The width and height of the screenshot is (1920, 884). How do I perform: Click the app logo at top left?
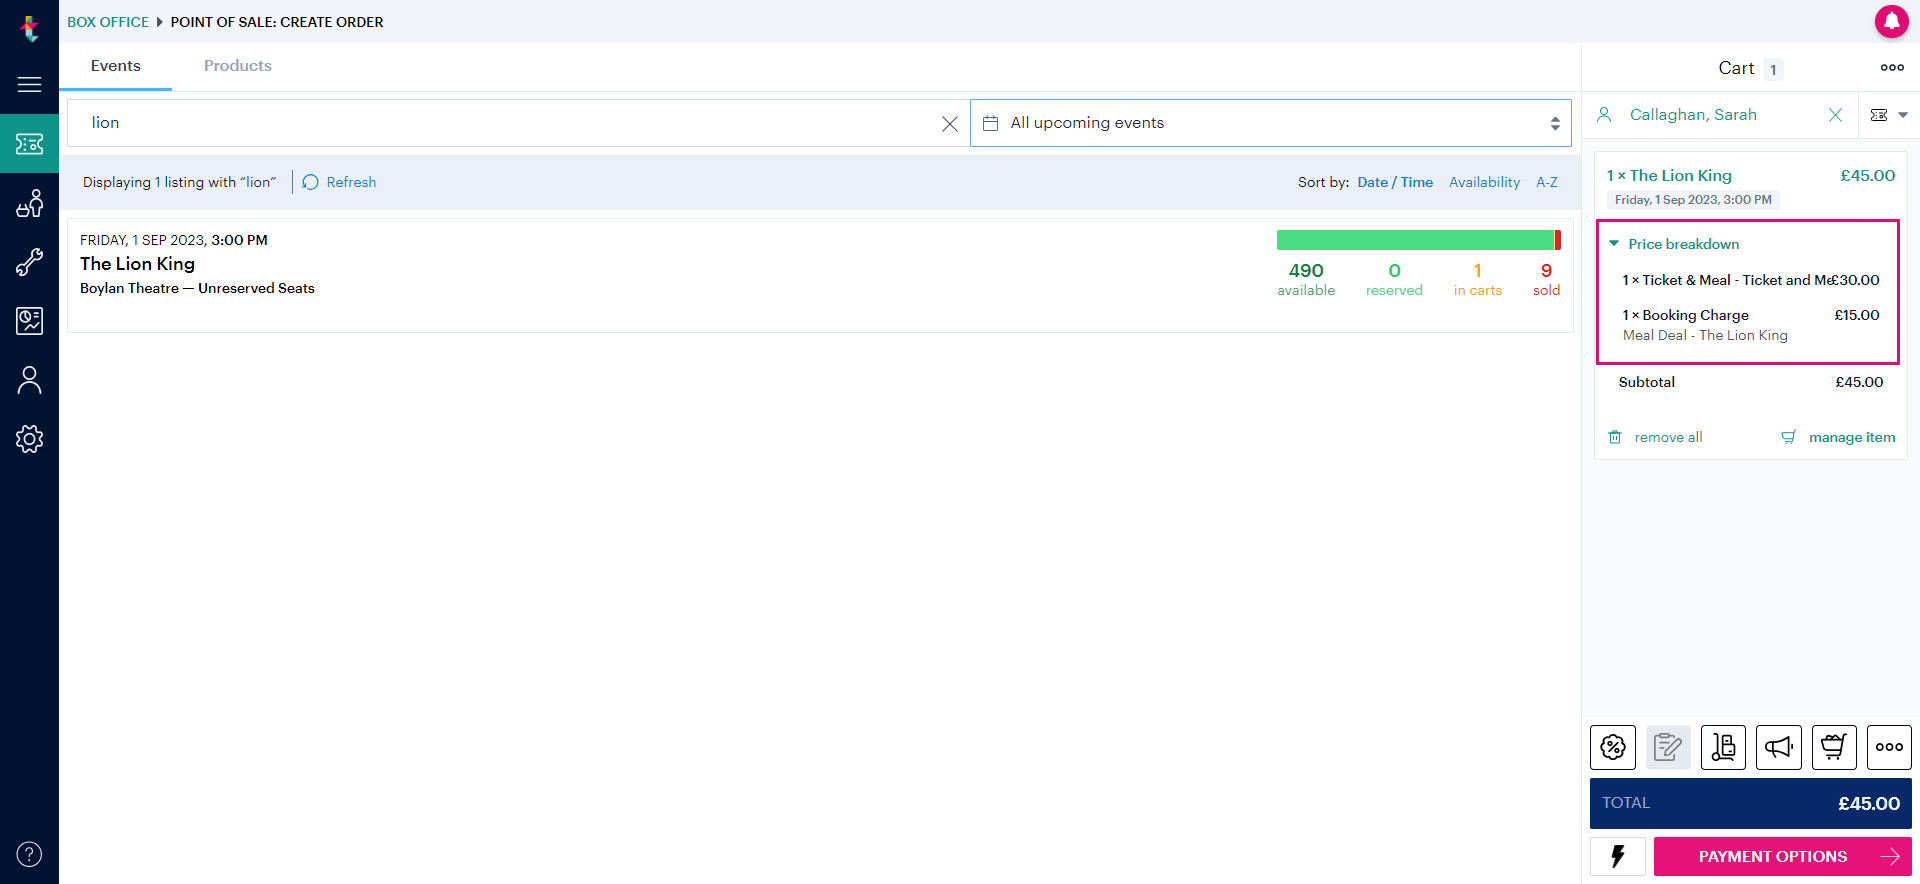[x=29, y=28]
